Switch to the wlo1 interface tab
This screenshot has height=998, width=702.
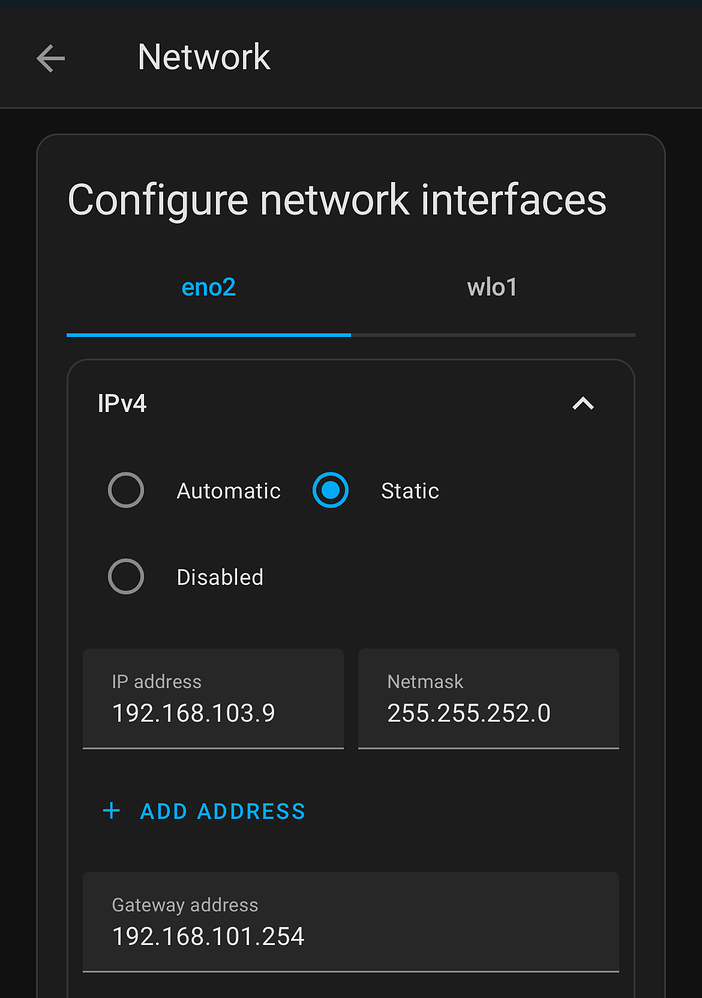[492, 287]
